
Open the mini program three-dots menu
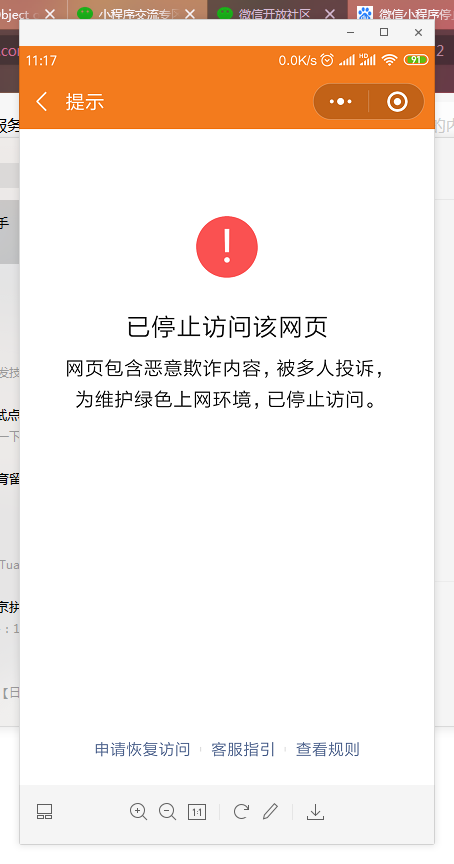(340, 101)
